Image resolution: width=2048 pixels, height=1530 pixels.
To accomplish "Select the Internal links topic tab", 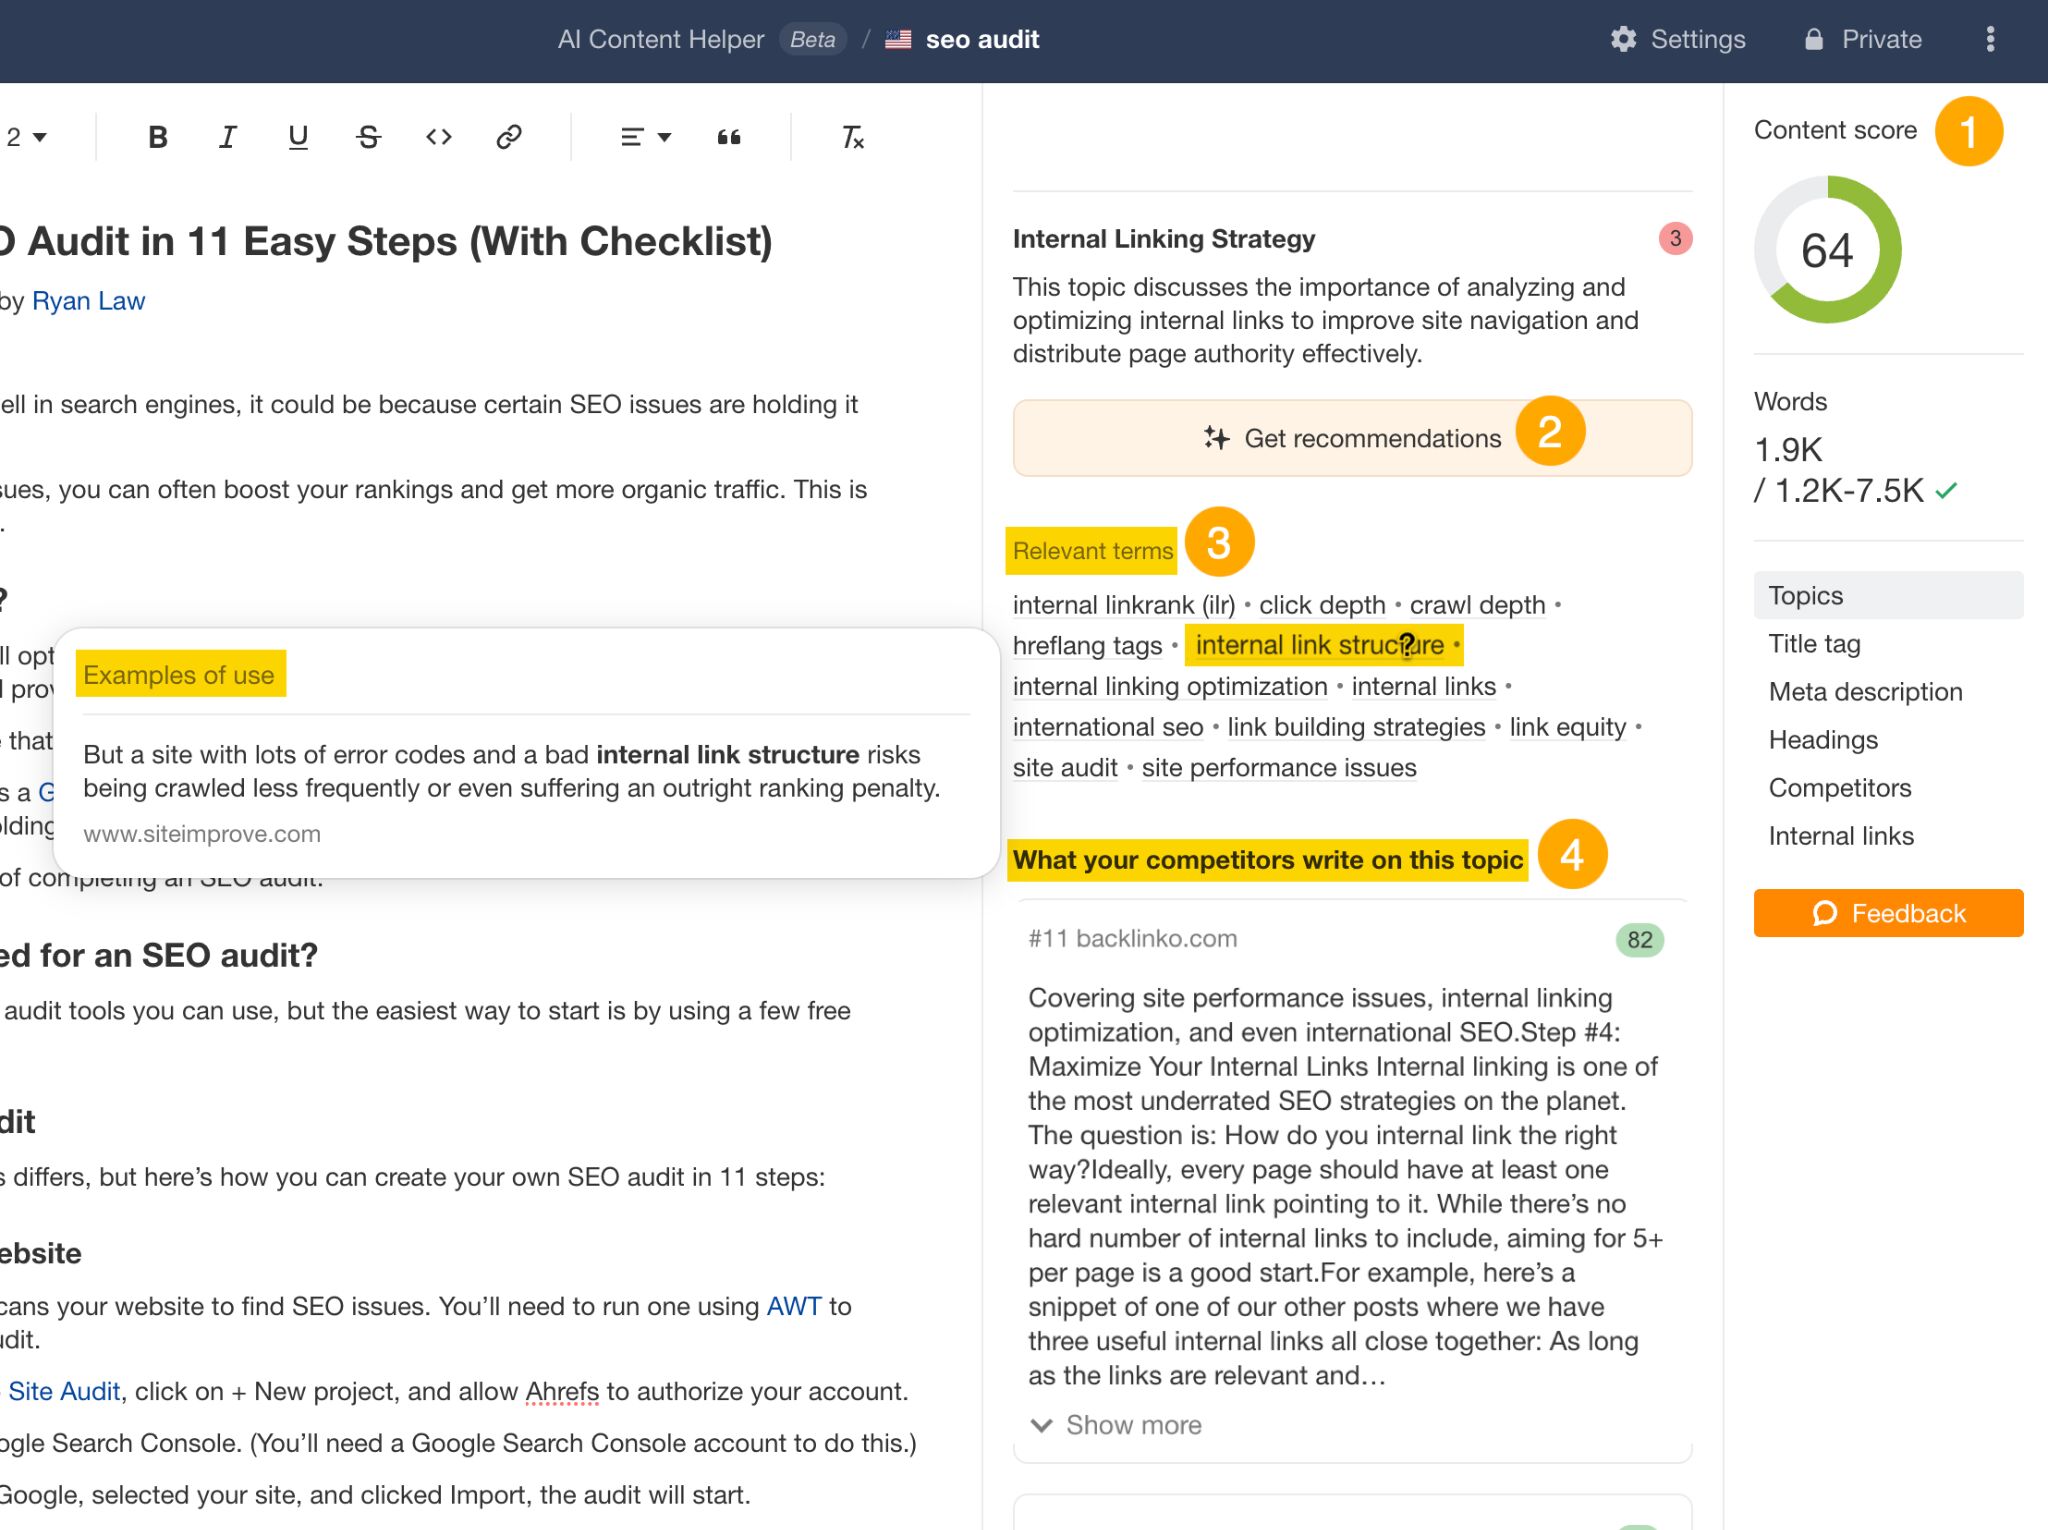I will pos(1839,834).
